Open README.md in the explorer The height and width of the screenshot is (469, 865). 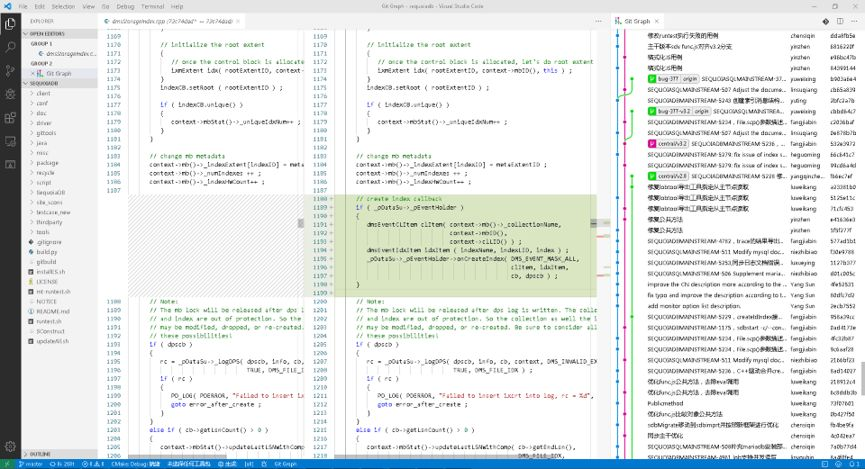(52, 311)
